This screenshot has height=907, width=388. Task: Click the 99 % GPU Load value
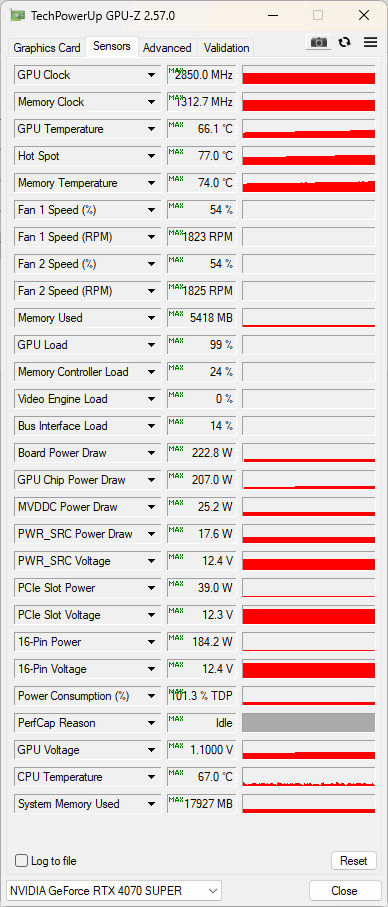[201, 345]
